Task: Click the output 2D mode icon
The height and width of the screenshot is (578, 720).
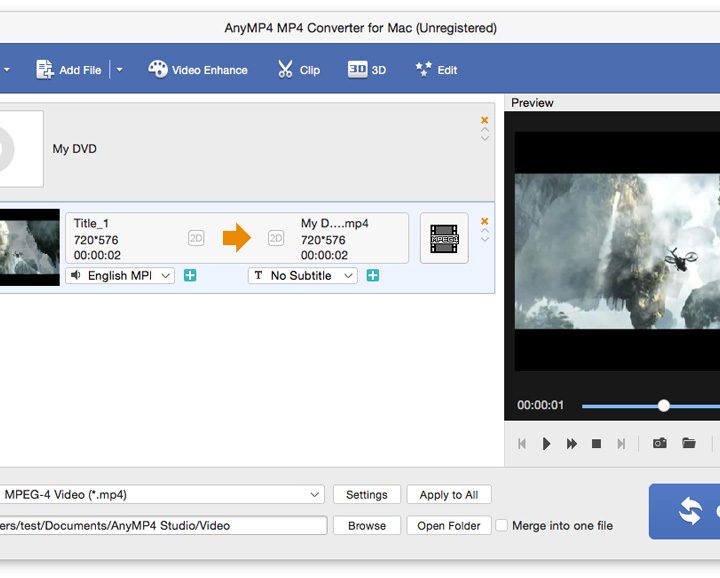Action: click(276, 238)
